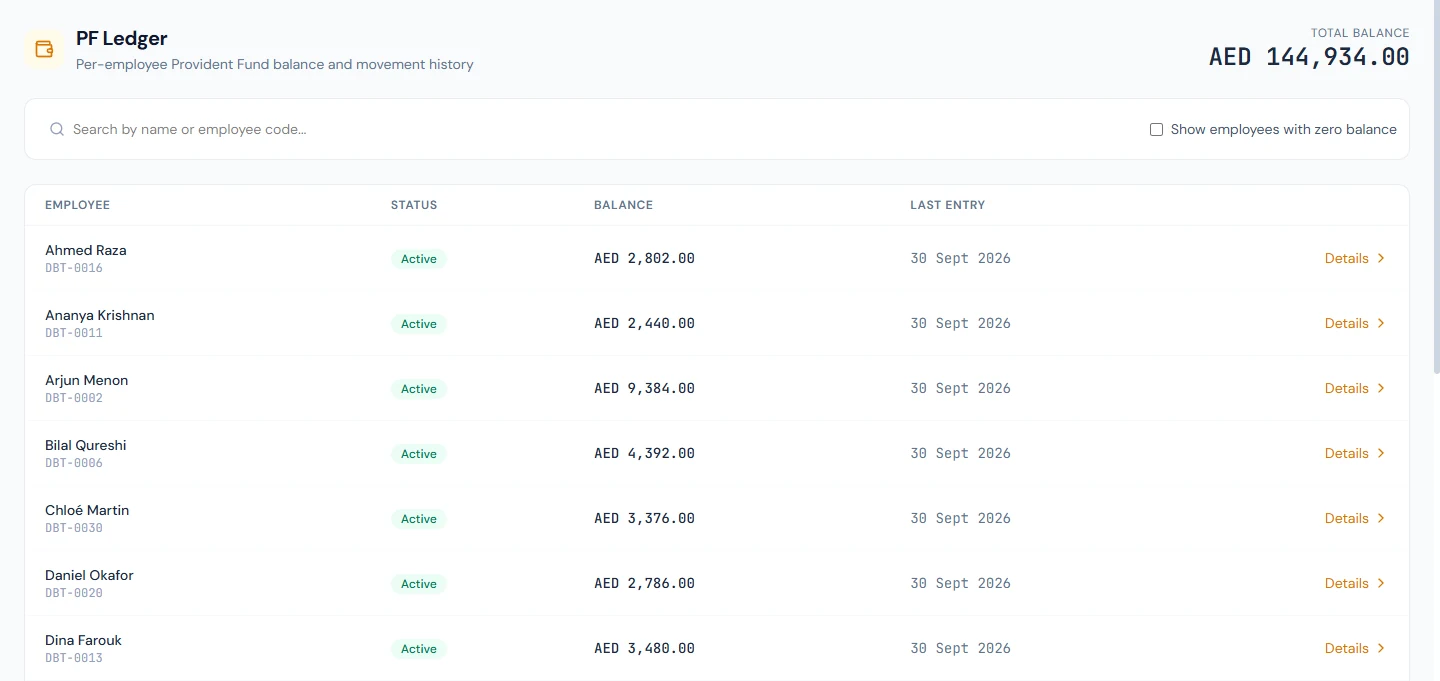Image resolution: width=1440 pixels, height=681 pixels.
Task: Enable Show employees with zero balance checkbox
Action: tap(1156, 129)
